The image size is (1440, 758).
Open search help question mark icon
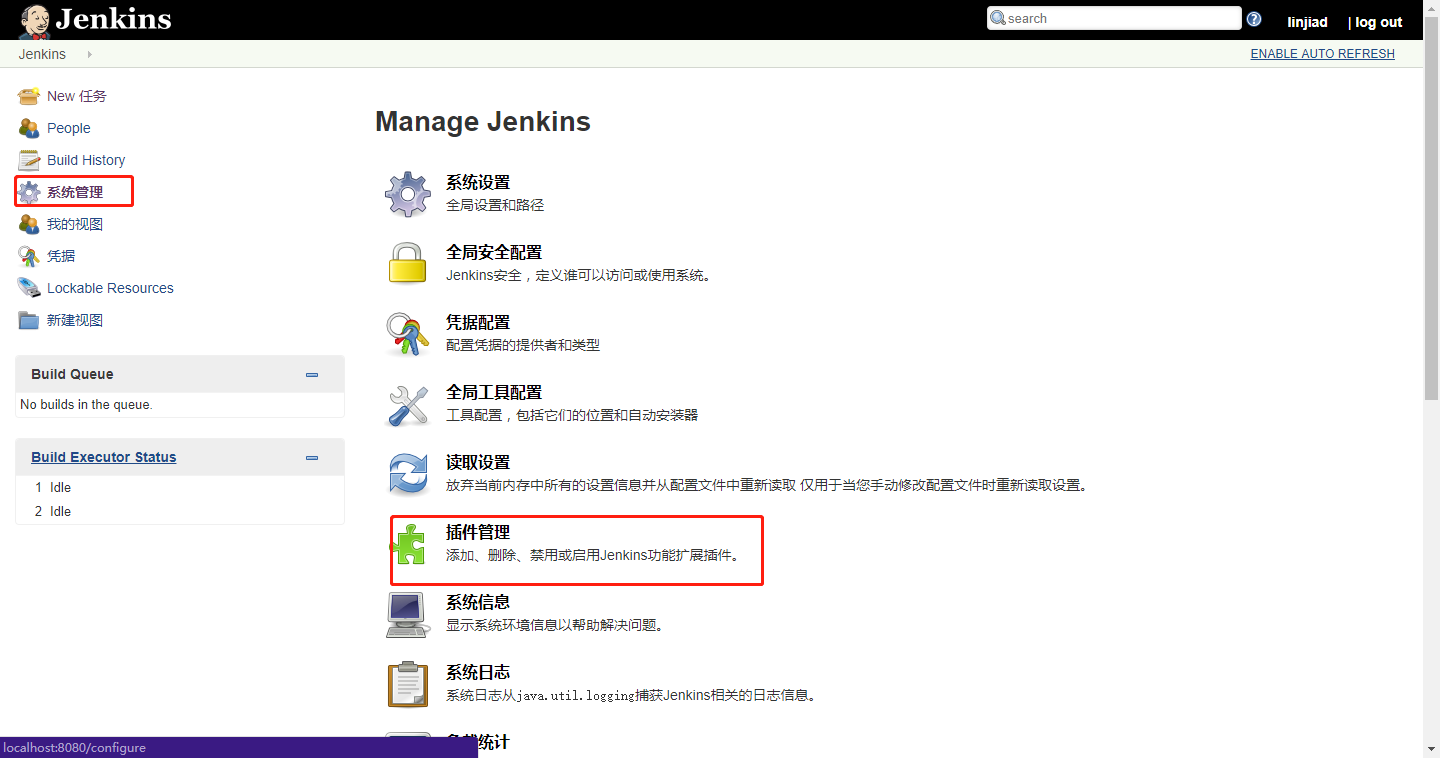tap(1254, 19)
